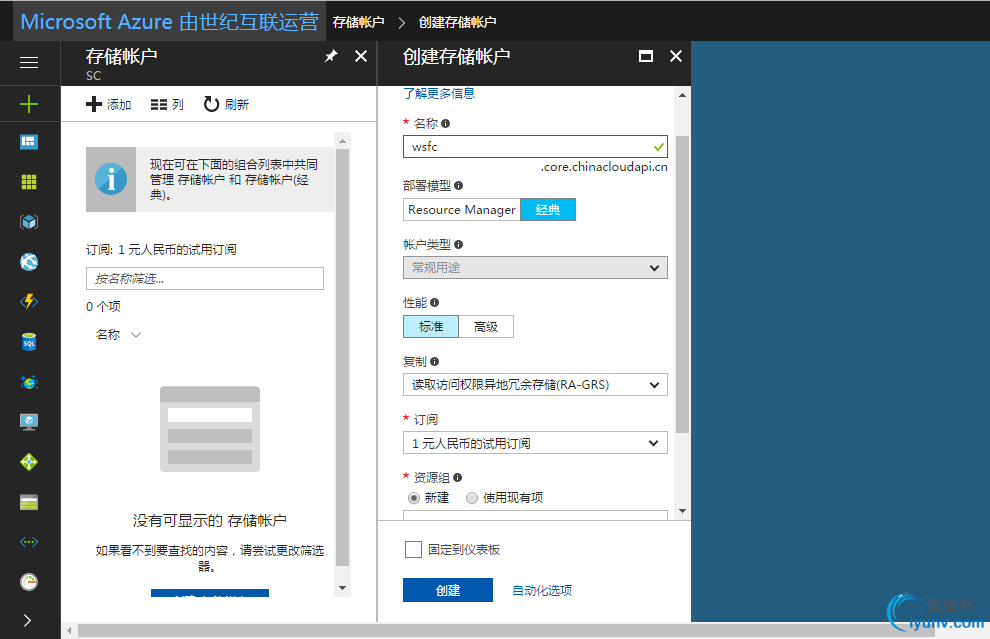Image resolution: width=990 pixels, height=639 pixels.
Task: Click the 刷新 refresh toolbar button
Action: click(226, 104)
